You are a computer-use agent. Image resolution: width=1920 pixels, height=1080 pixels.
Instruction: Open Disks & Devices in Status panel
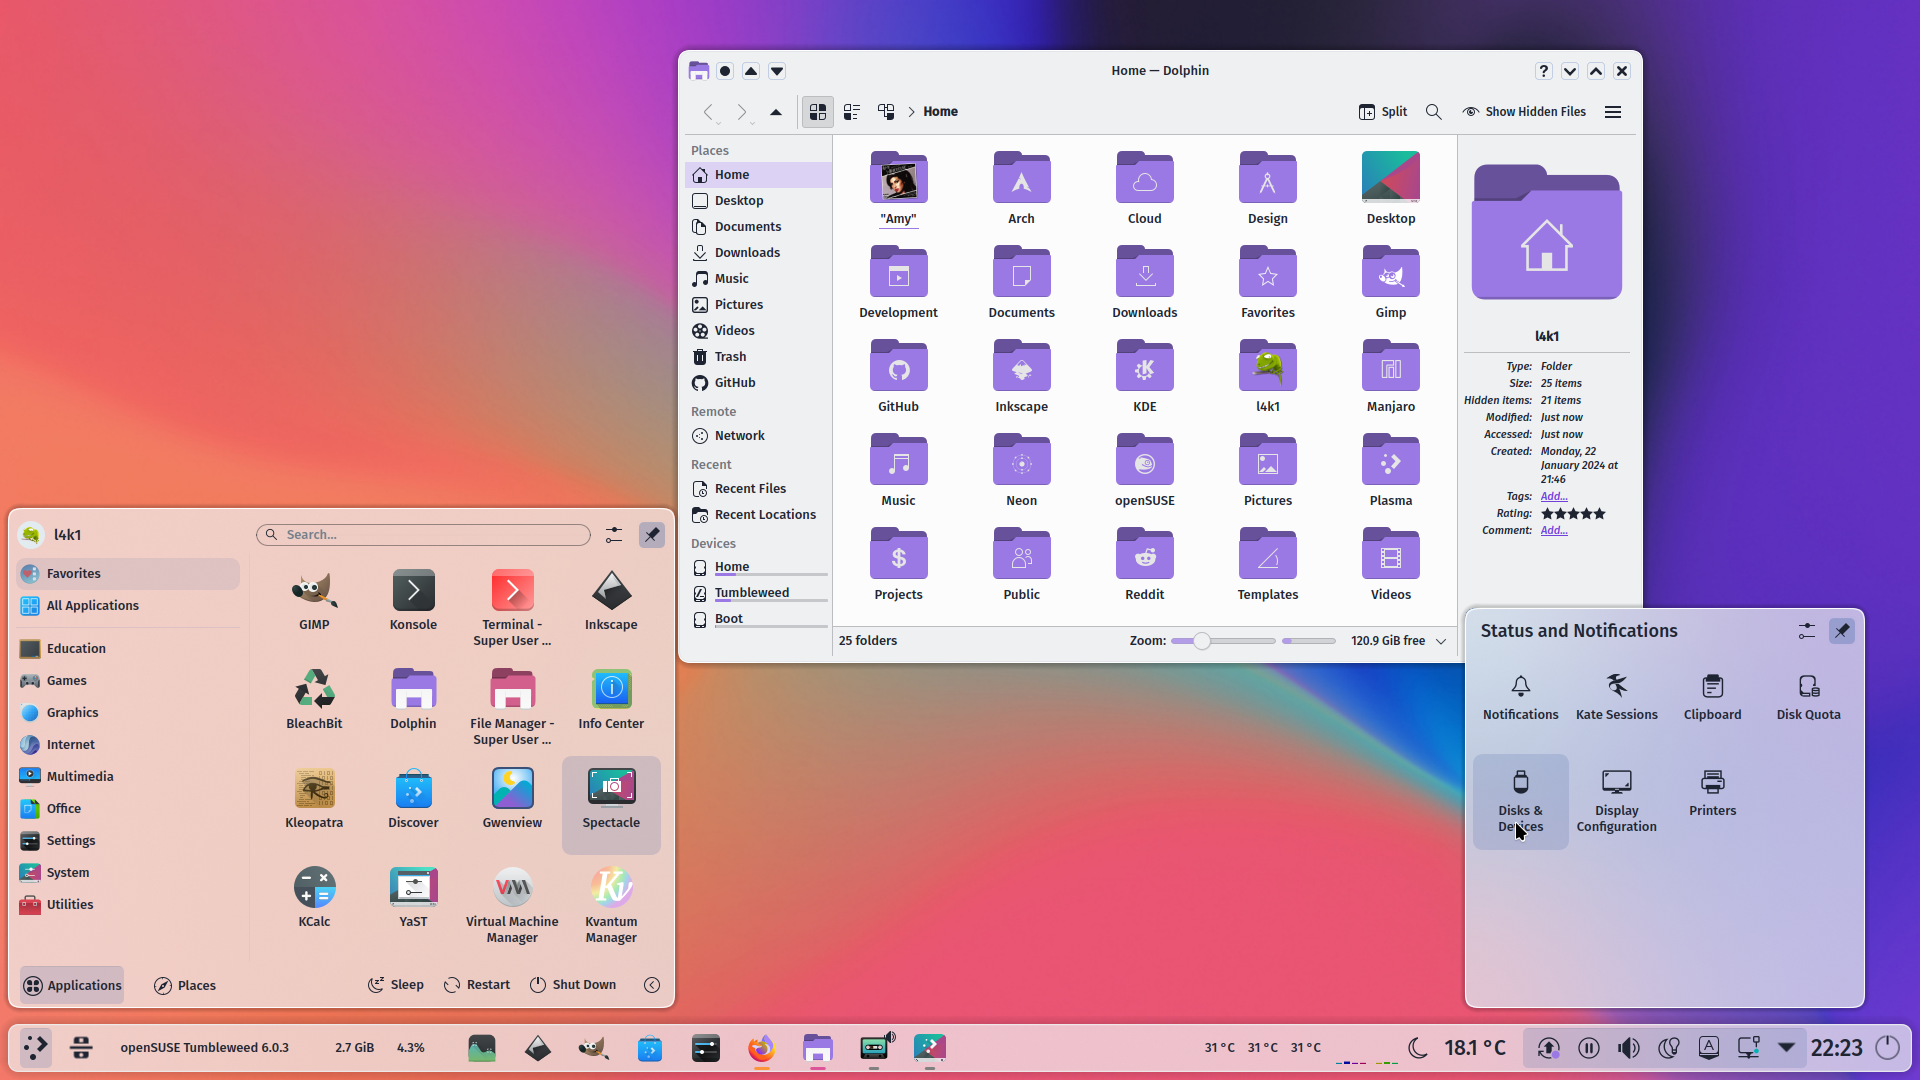click(x=1520, y=801)
